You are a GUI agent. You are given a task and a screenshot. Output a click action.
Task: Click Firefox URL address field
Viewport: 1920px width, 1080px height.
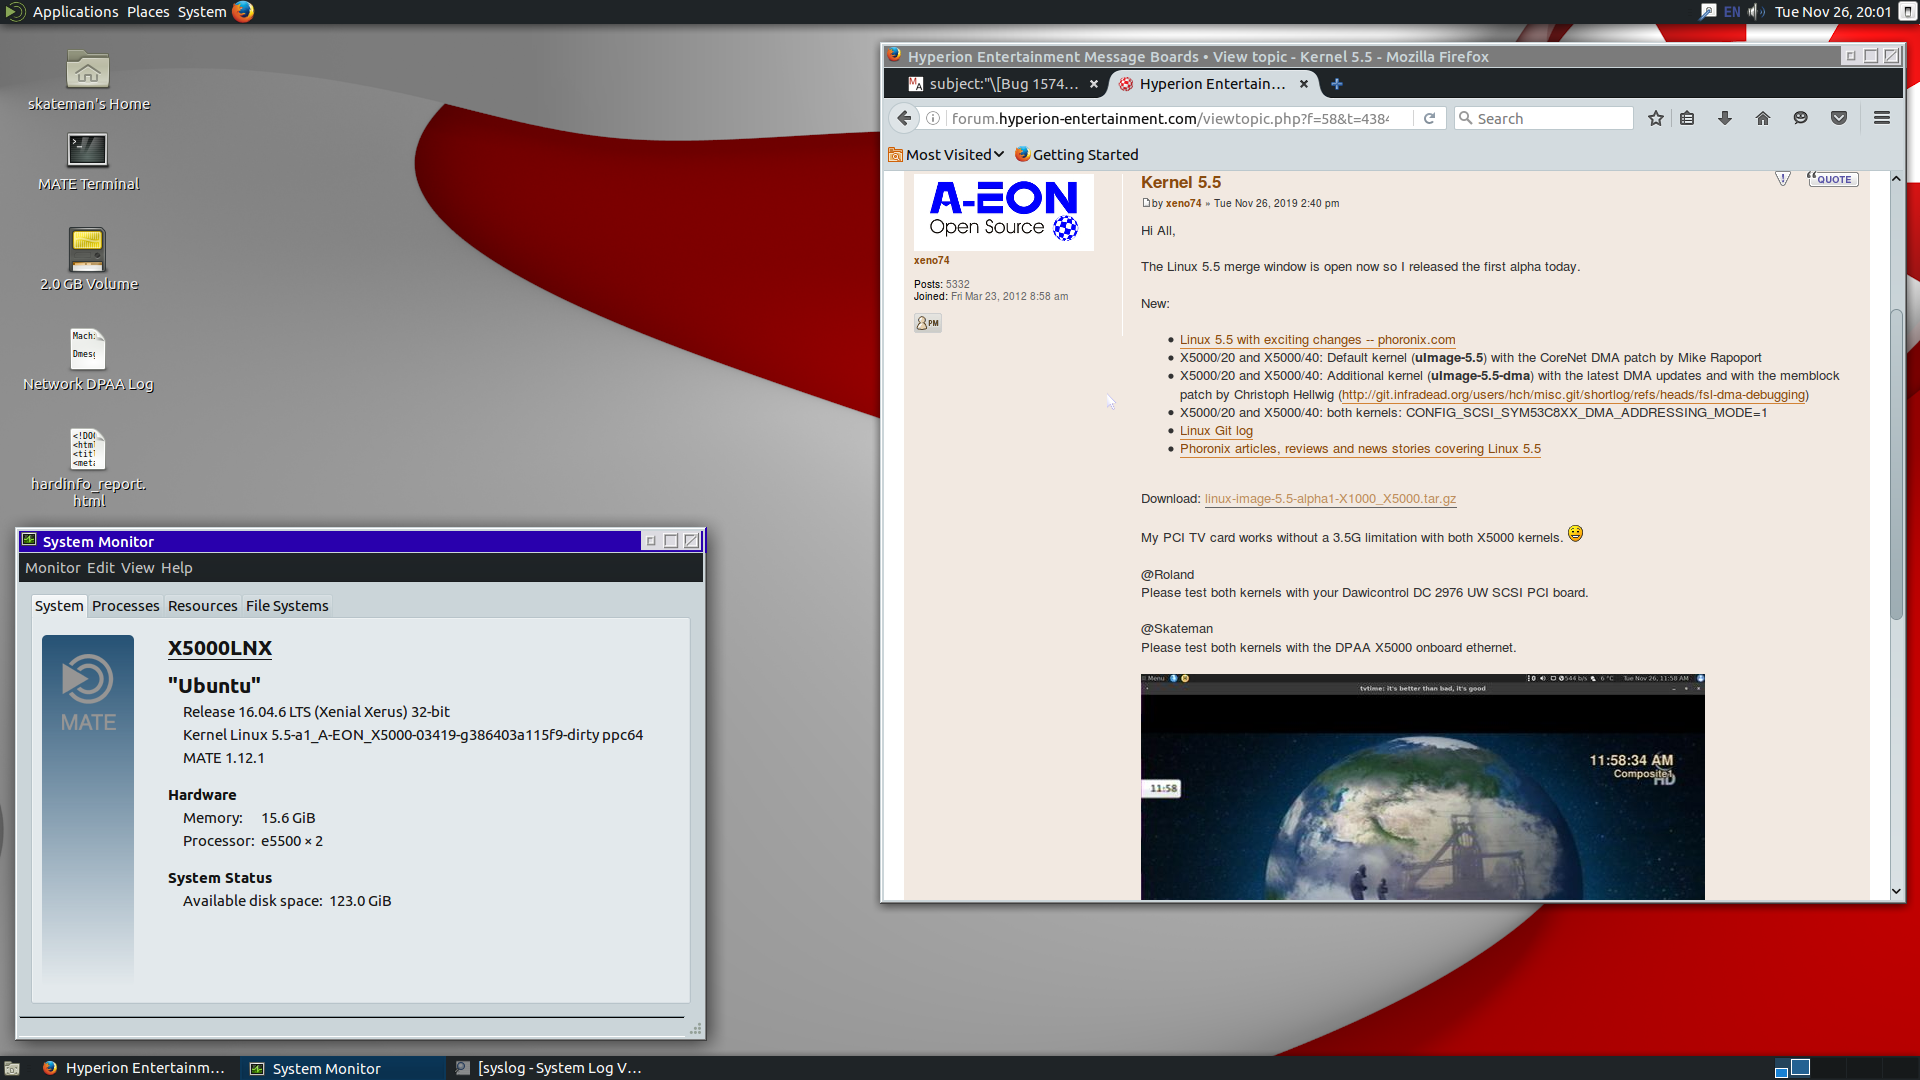coord(1170,118)
